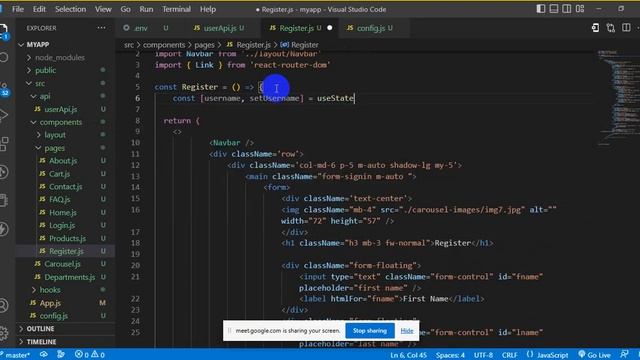Open Departments.js in the explorer
This screenshot has width=640, height=360.
click(69, 277)
